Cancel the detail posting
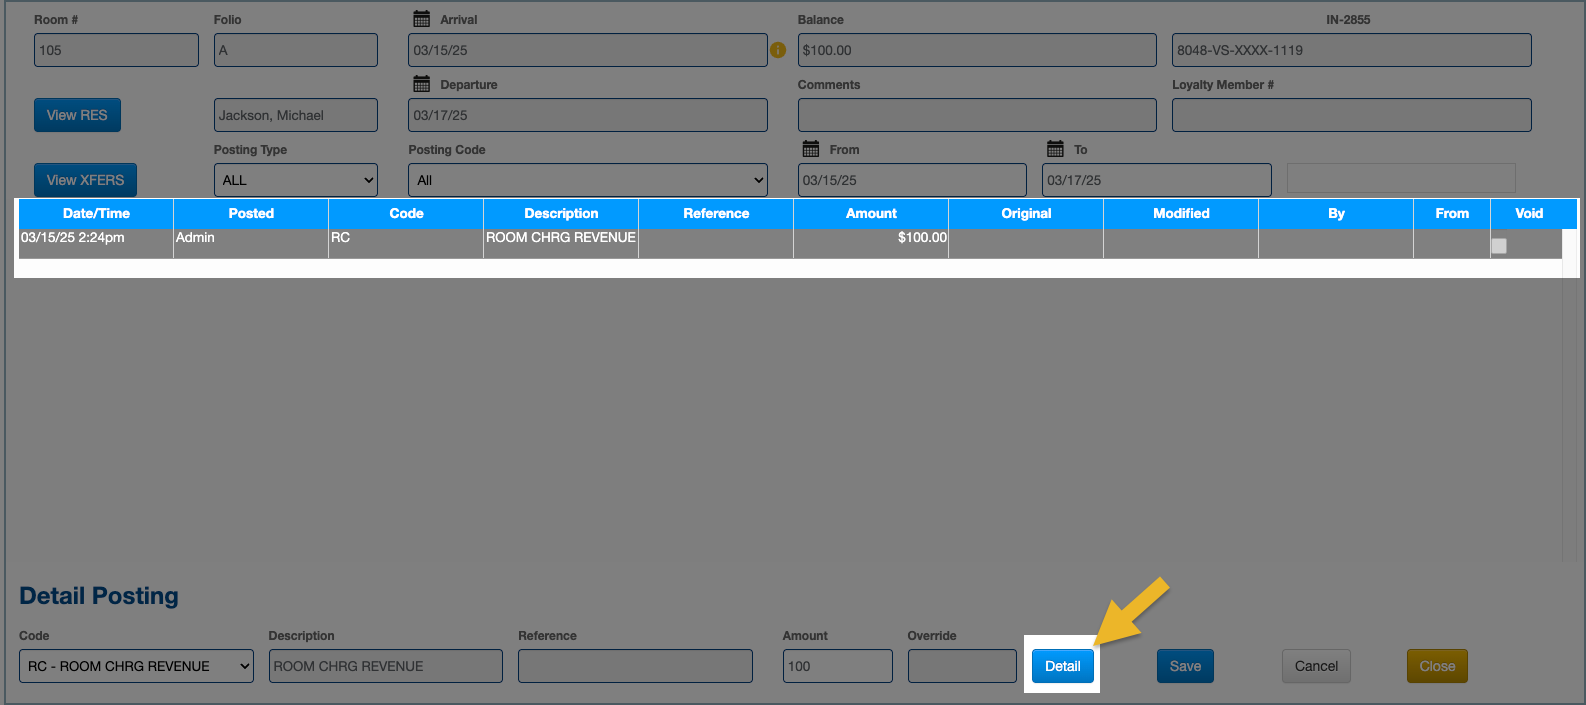This screenshot has width=1586, height=705. click(x=1316, y=666)
